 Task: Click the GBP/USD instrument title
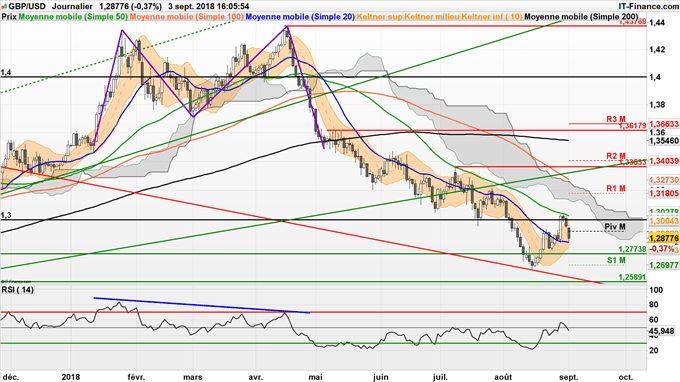(x=27, y=7)
